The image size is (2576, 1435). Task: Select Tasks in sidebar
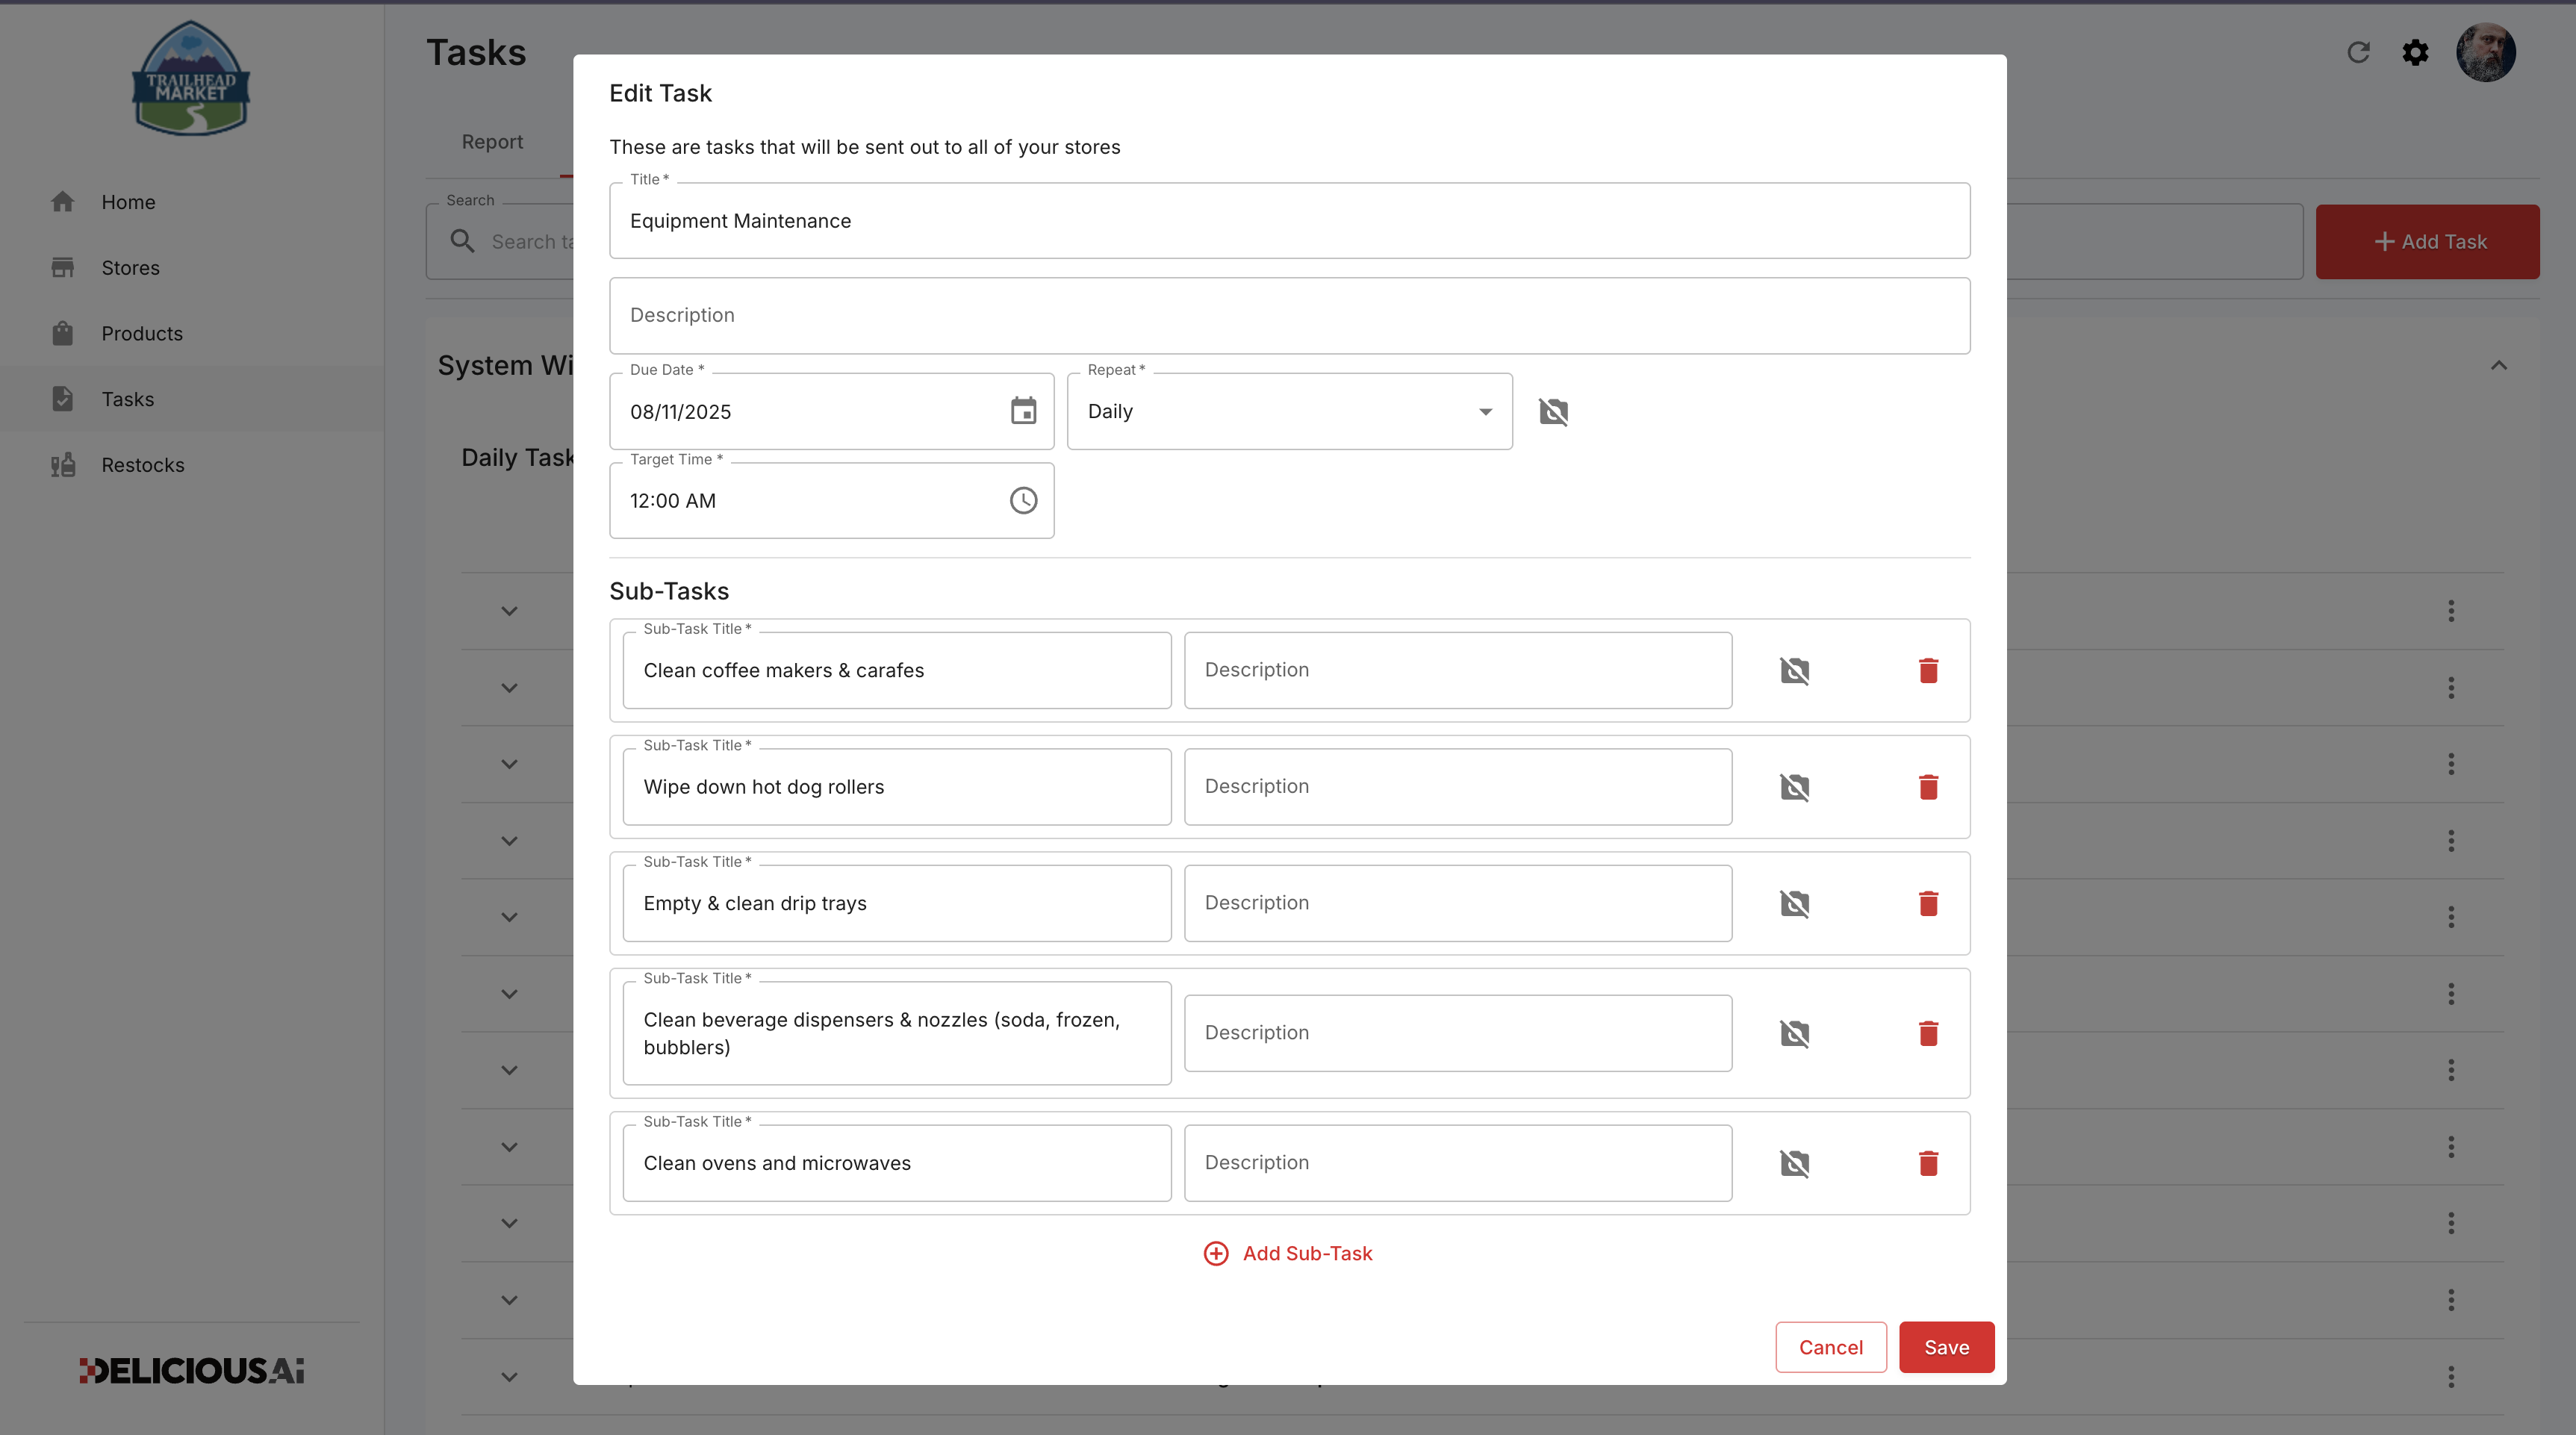tap(192, 399)
